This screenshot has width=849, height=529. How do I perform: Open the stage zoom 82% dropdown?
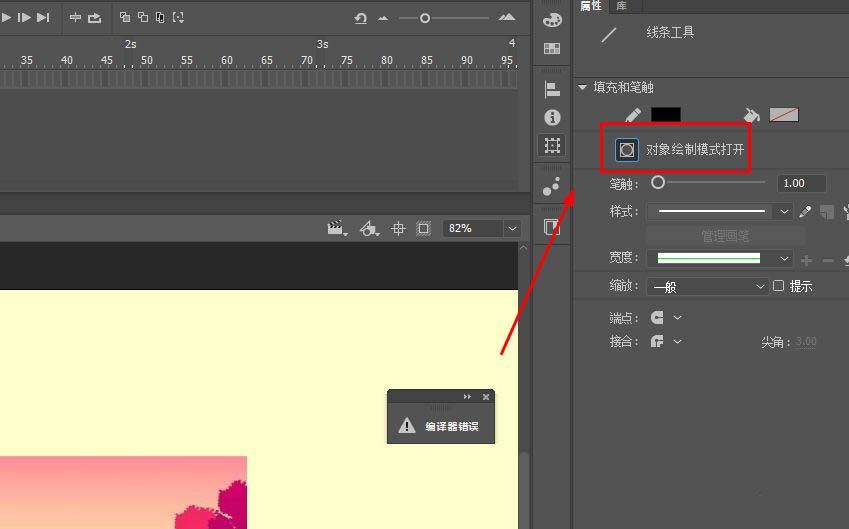512,229
